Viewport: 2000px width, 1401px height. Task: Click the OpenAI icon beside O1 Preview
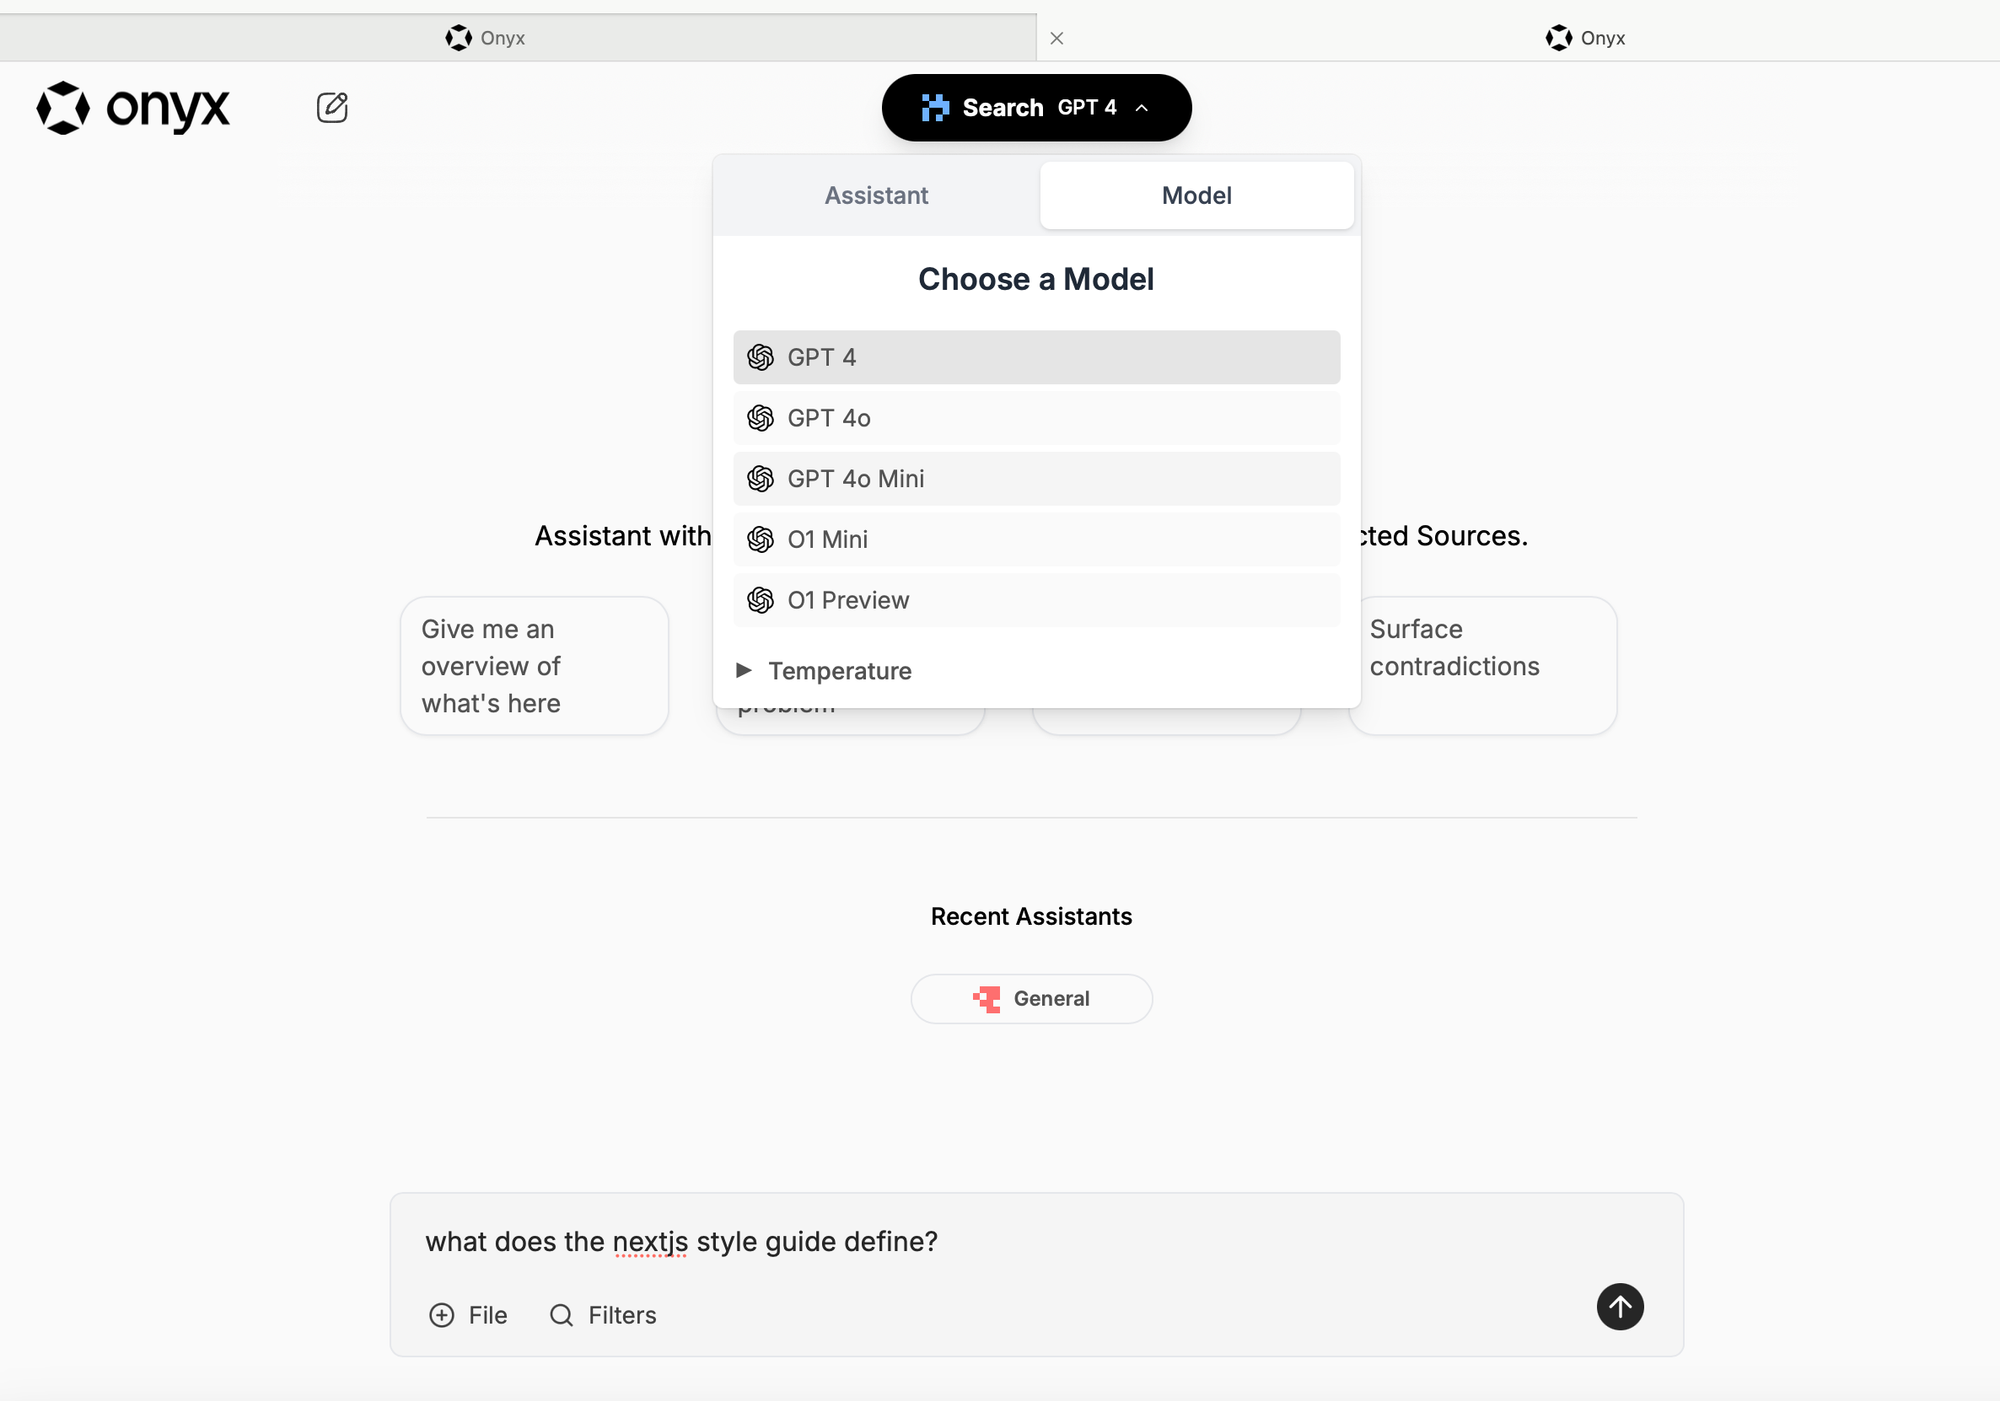click(x=760, y=600)
